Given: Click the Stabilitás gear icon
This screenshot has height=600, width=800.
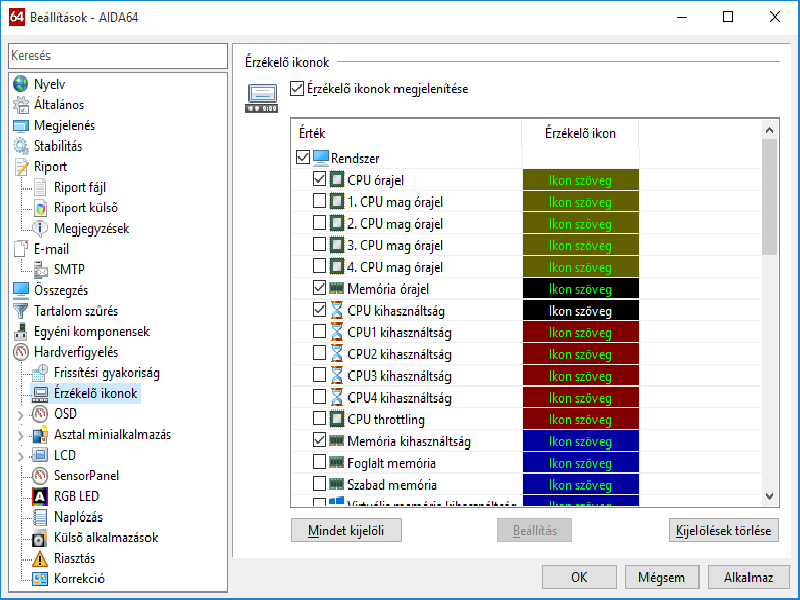Looking at the screenshot, I should tap(20, 146).
